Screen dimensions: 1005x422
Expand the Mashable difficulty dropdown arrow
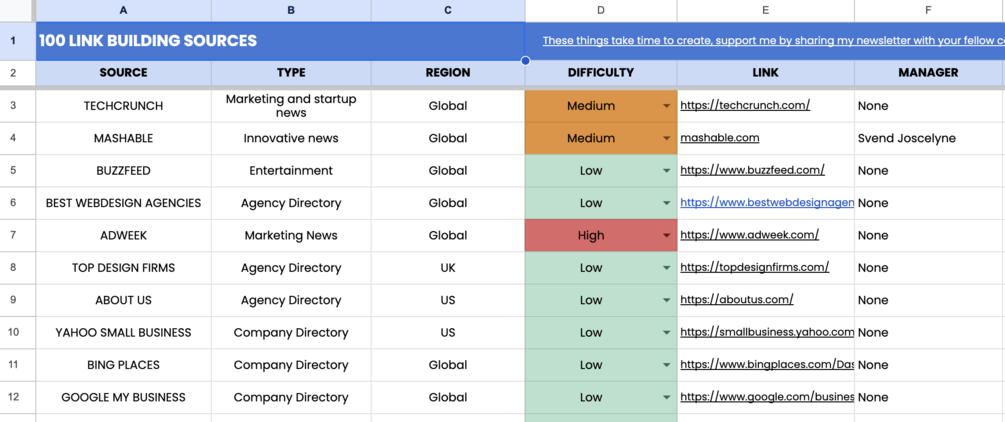tap(667, 139)
